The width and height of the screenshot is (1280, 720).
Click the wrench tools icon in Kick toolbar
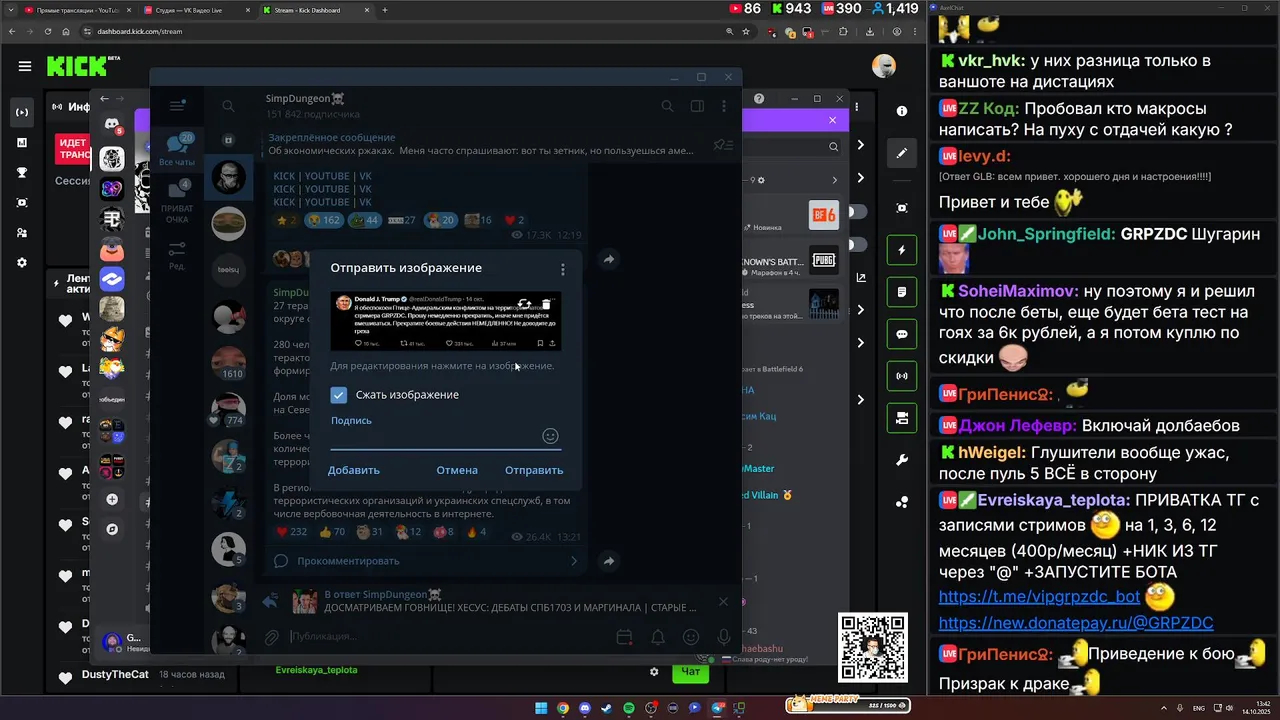tap(902, 460)
